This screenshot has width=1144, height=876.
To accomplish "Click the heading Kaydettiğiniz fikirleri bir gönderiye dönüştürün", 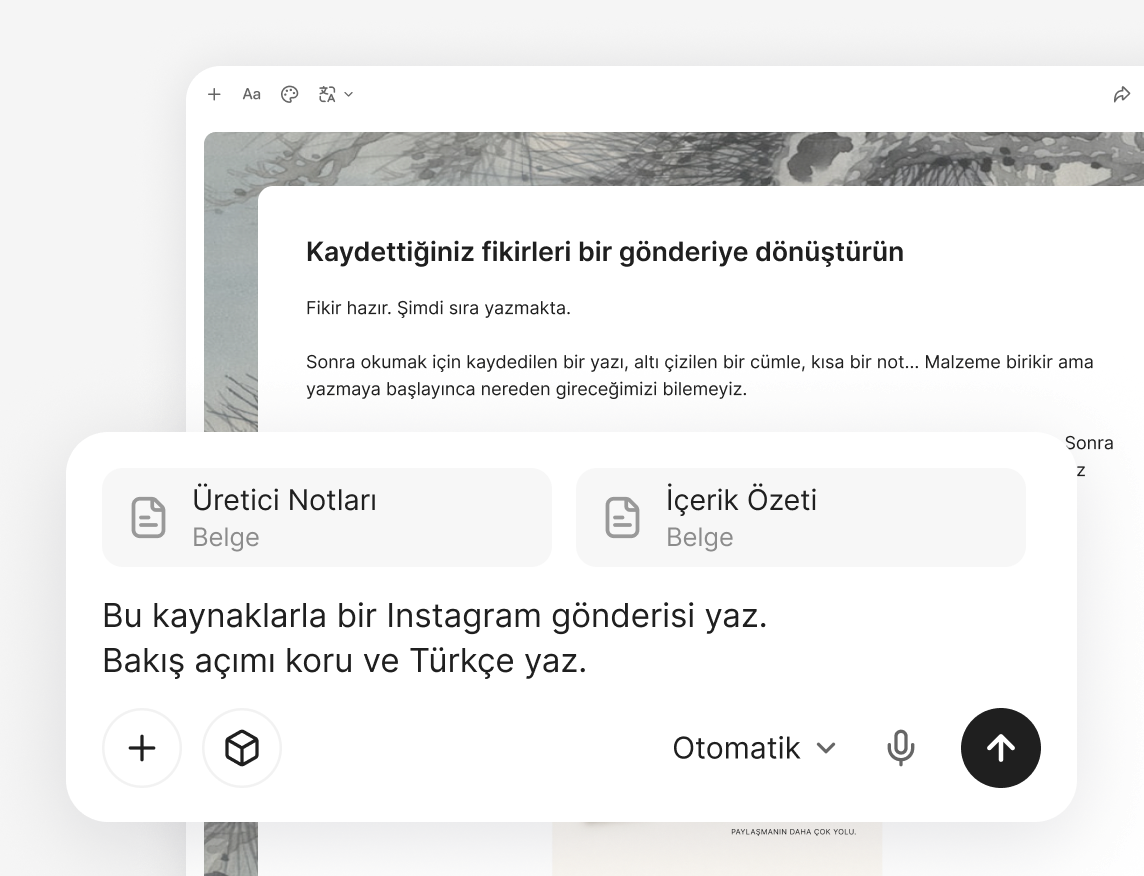I will [x=605, y=252].
